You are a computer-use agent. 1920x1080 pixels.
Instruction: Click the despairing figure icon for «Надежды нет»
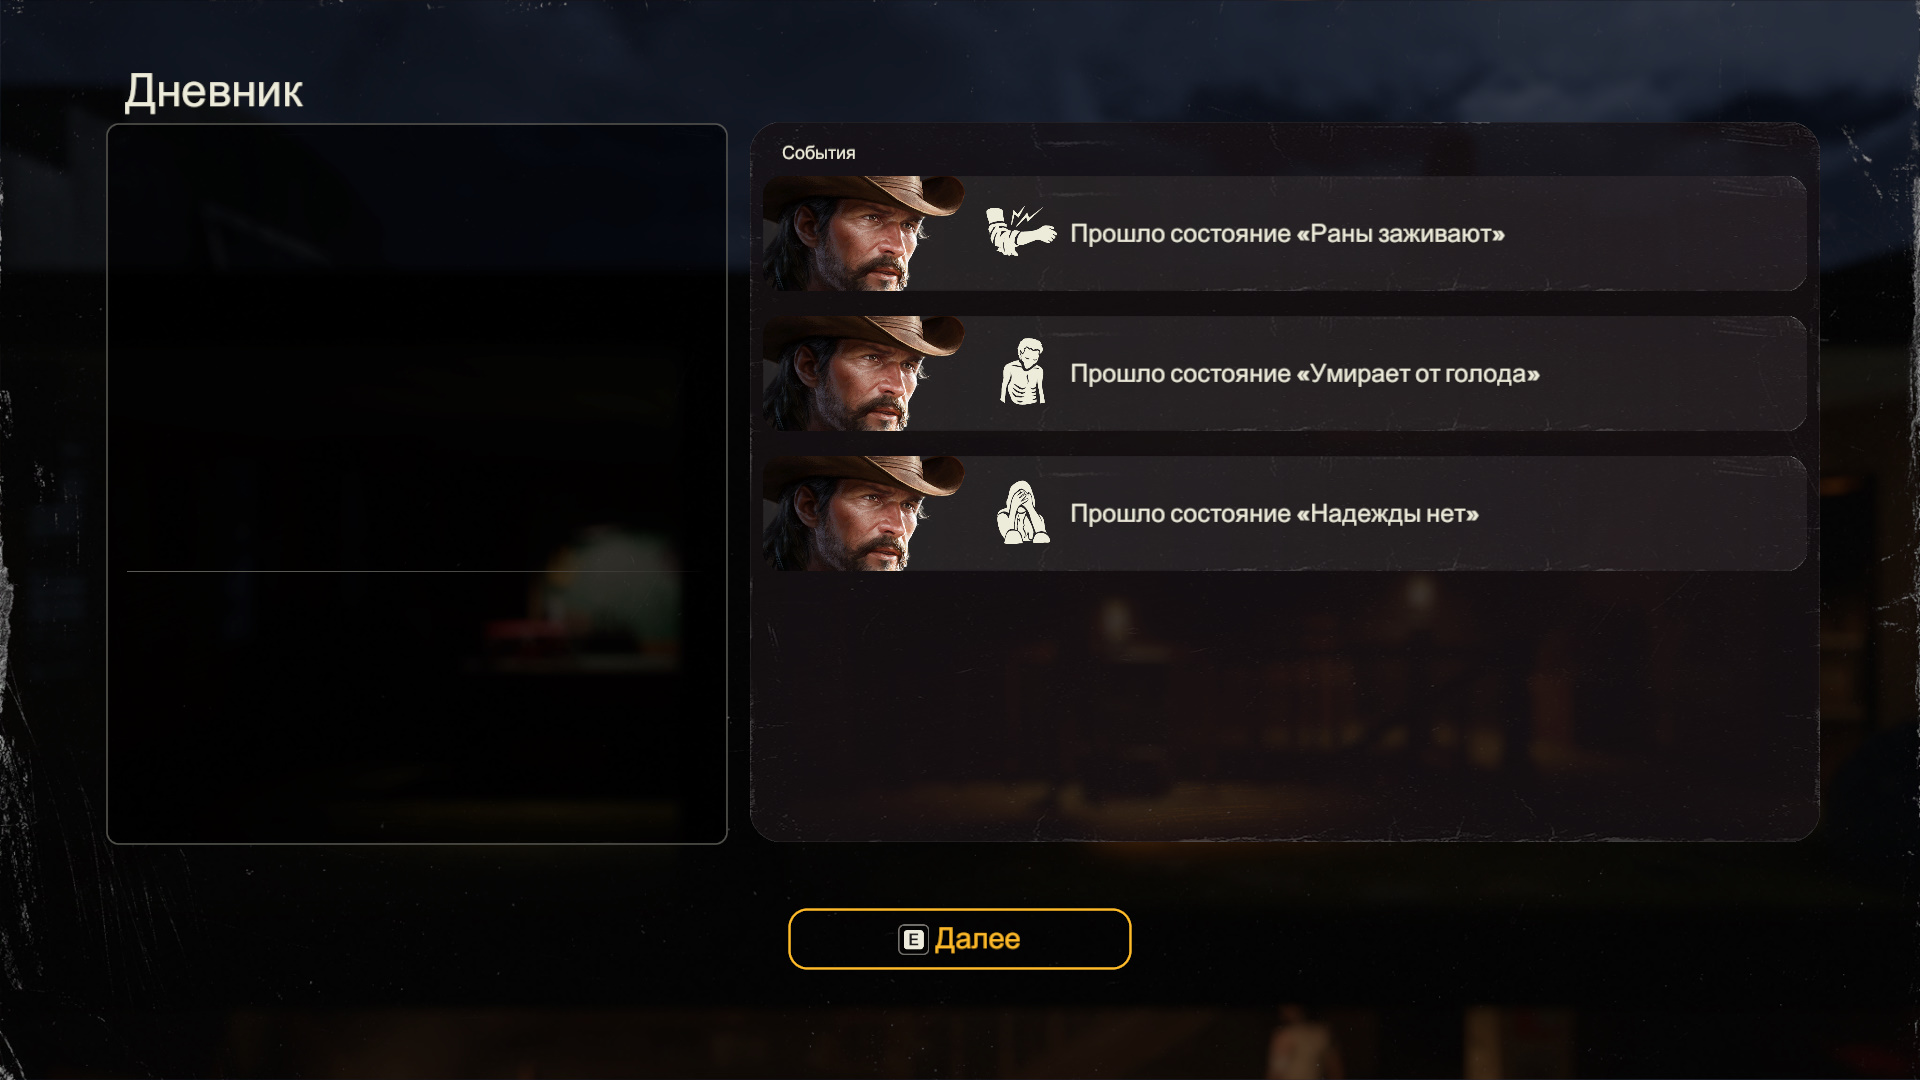click(1022, 512)
